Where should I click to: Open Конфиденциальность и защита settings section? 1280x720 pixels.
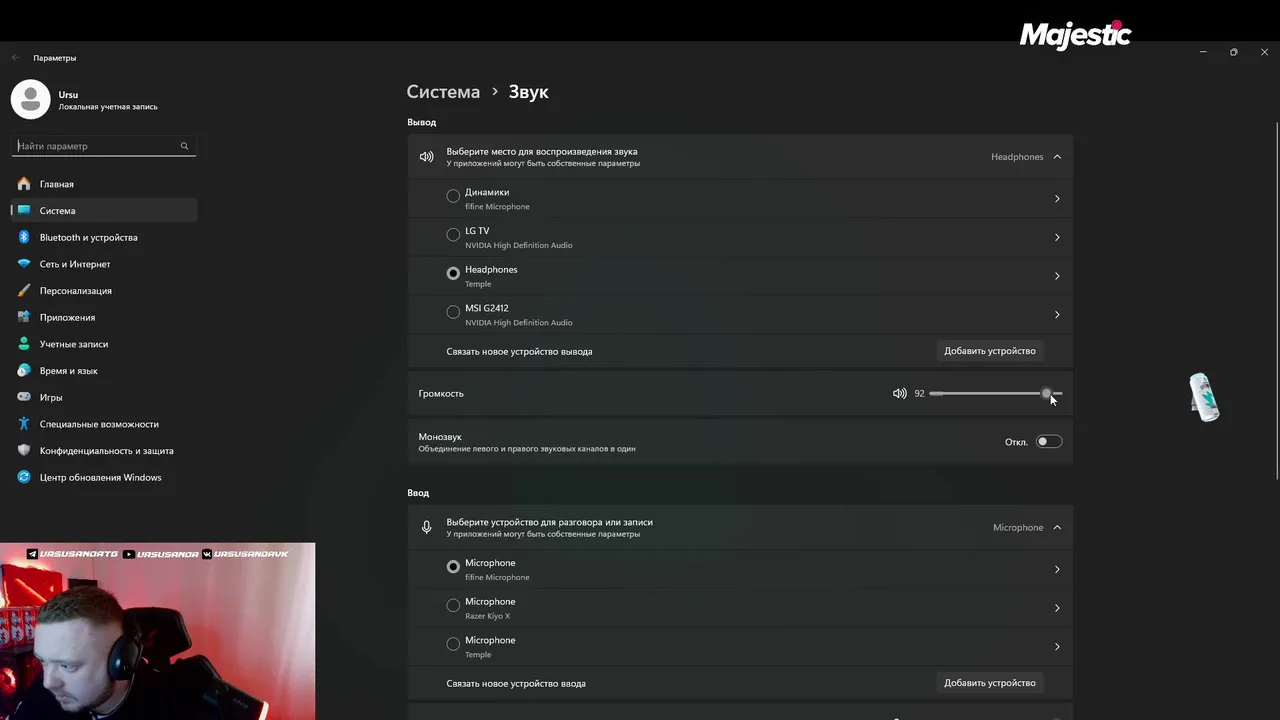point(106,451)
